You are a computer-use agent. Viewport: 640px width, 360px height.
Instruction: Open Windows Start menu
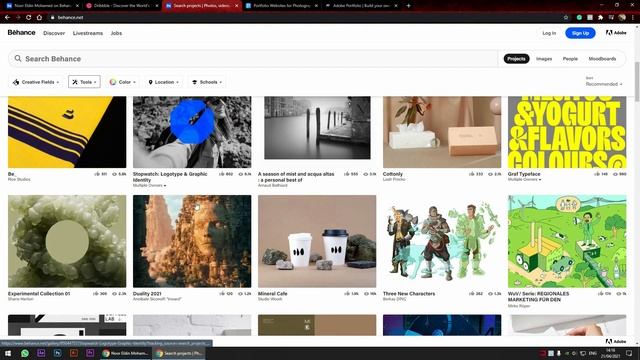tap(8, 353)
